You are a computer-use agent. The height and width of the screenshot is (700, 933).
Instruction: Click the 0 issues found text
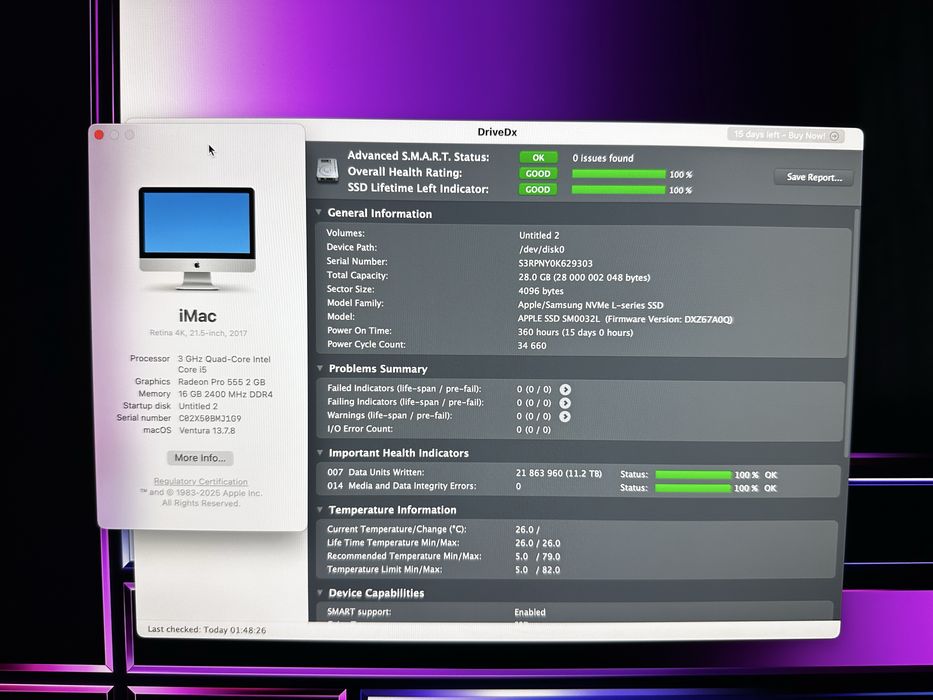click(x=603, y=158)
